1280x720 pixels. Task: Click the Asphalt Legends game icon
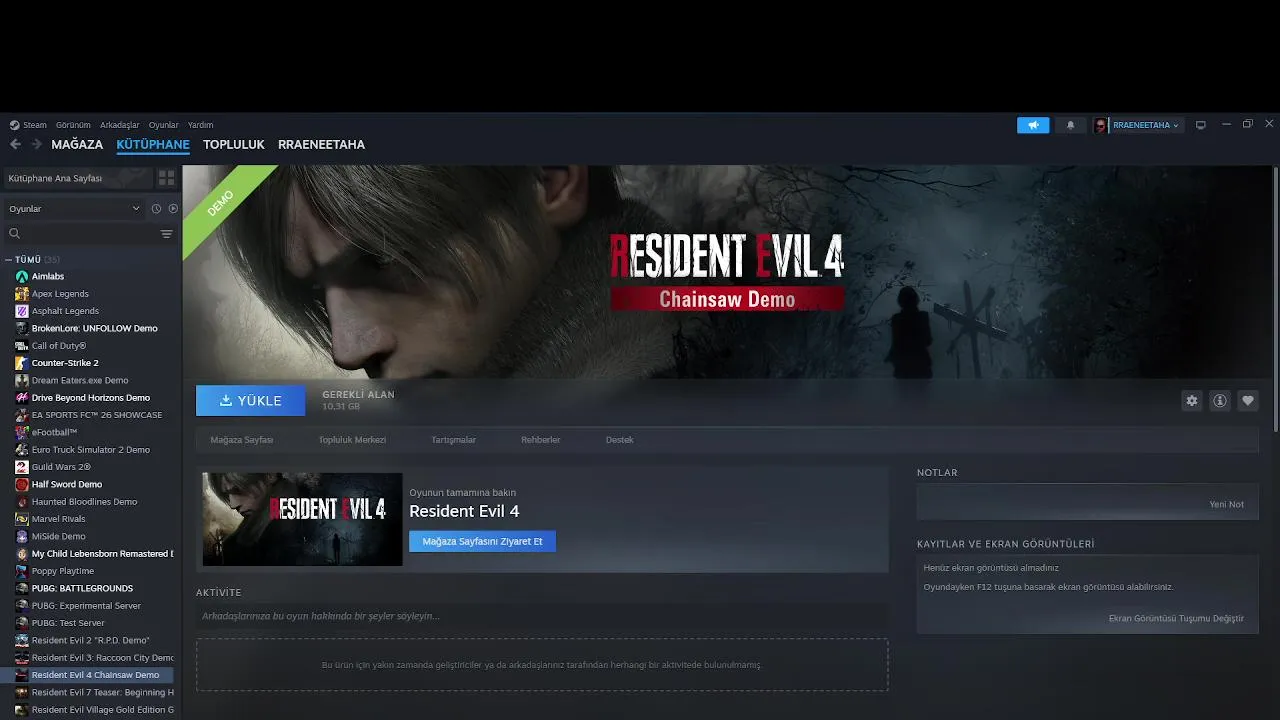tap(22, 311)
